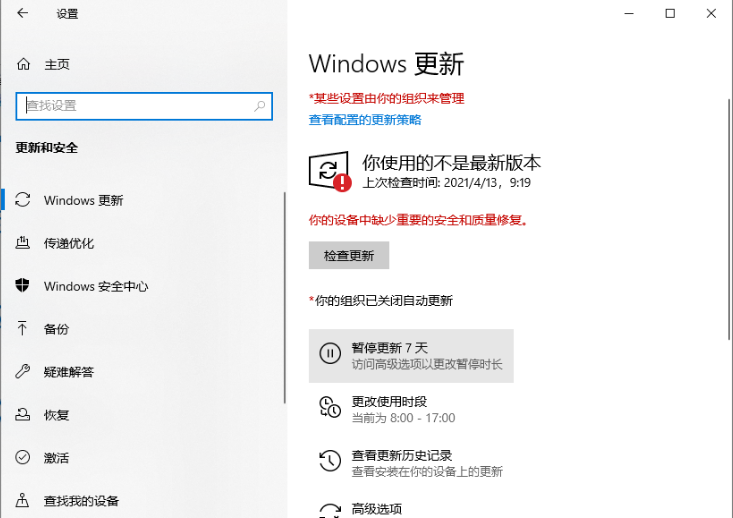Click the wrench icon for 疑难解答
The image size is (733, 518).
coord(22,371)
